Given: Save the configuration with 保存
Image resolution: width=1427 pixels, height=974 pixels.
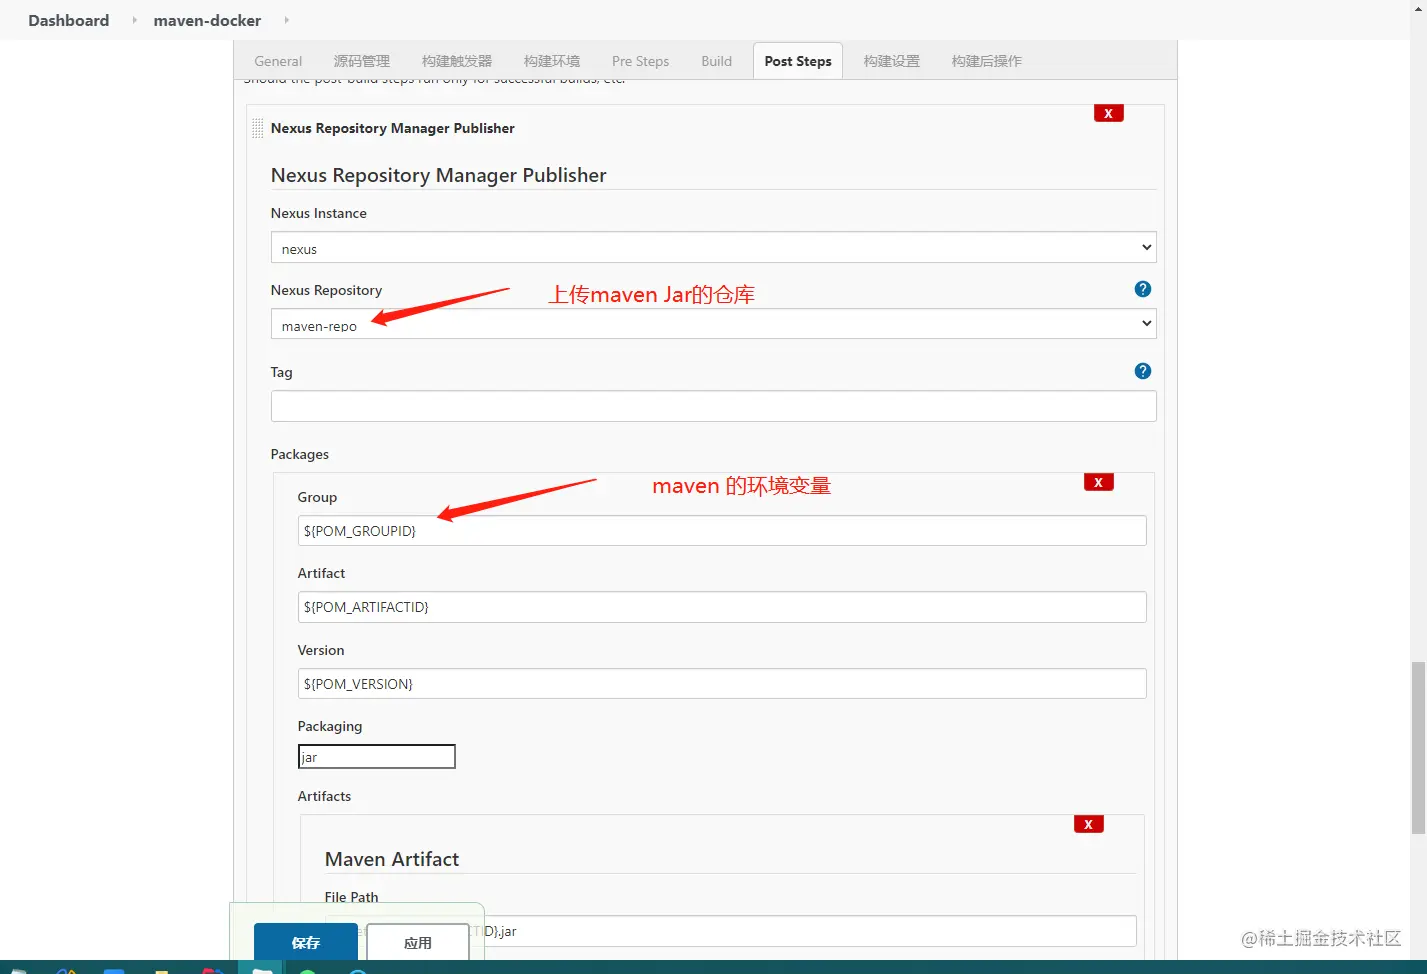Looking at the screenshot, I should coord(306,943).
